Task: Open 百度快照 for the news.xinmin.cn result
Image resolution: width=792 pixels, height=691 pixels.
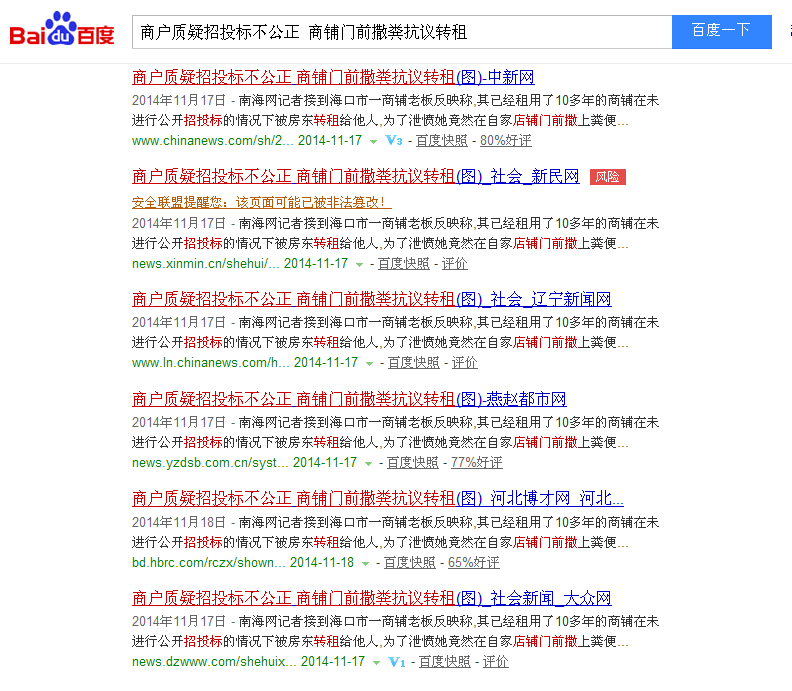Action: (x=404, y=263)
